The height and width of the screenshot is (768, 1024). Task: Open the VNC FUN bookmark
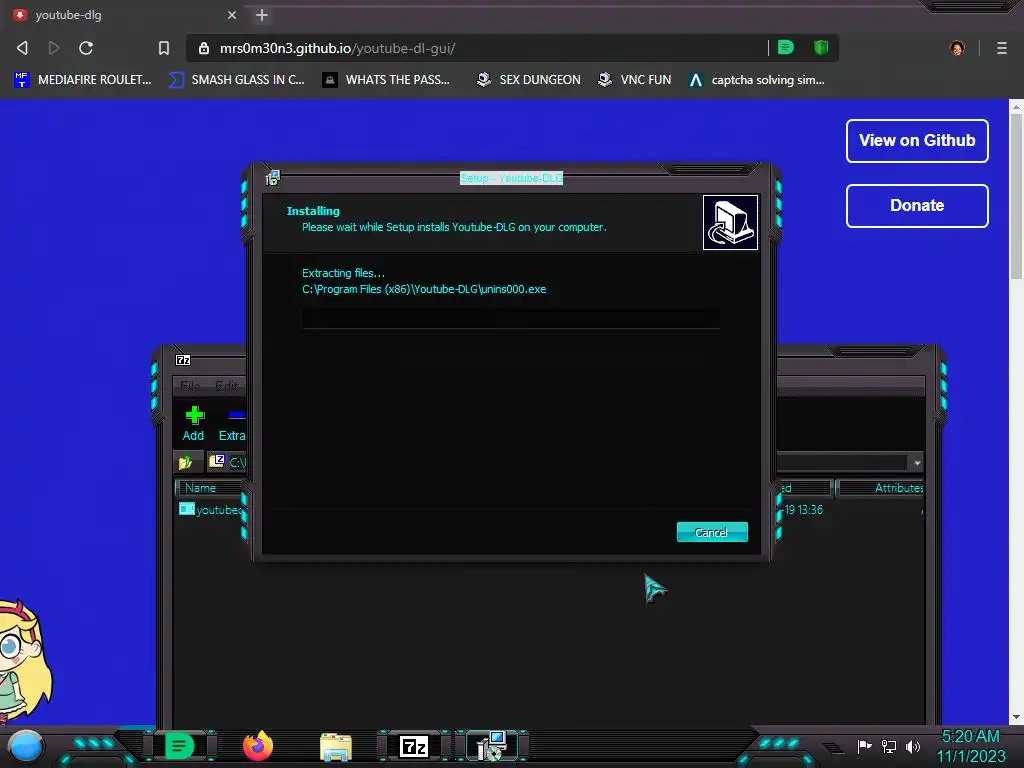[635, 80]
